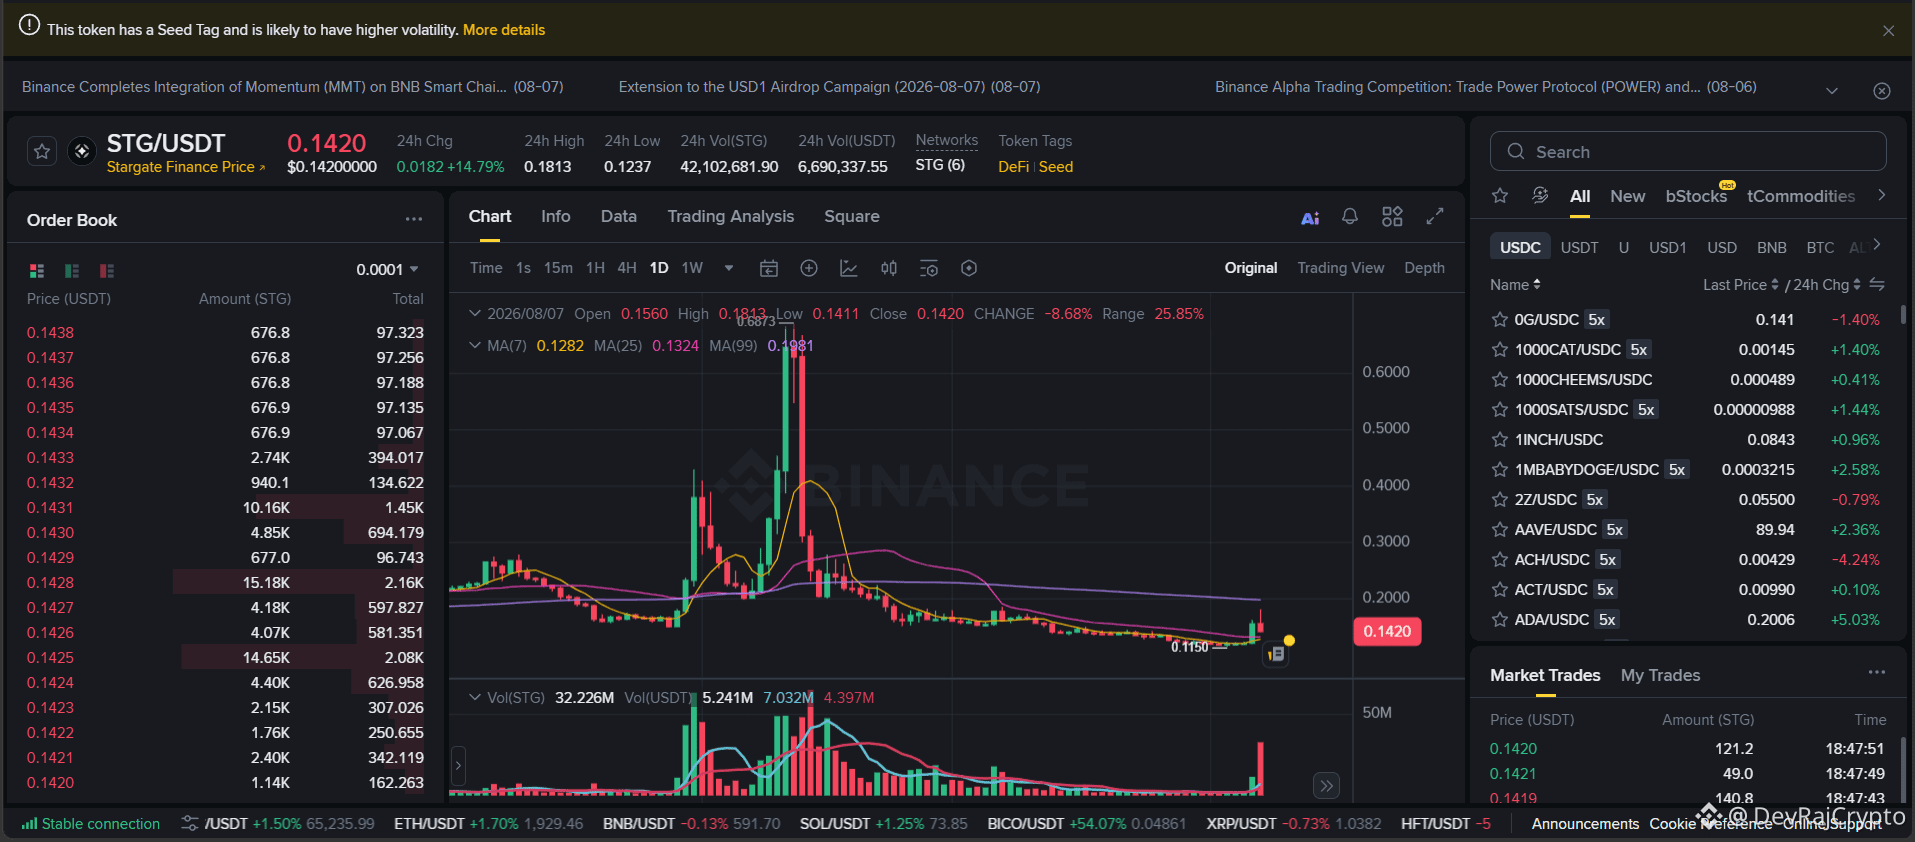Show only buy orders in order book
This screenshot has width=1915, height=842.
(72, 270)
